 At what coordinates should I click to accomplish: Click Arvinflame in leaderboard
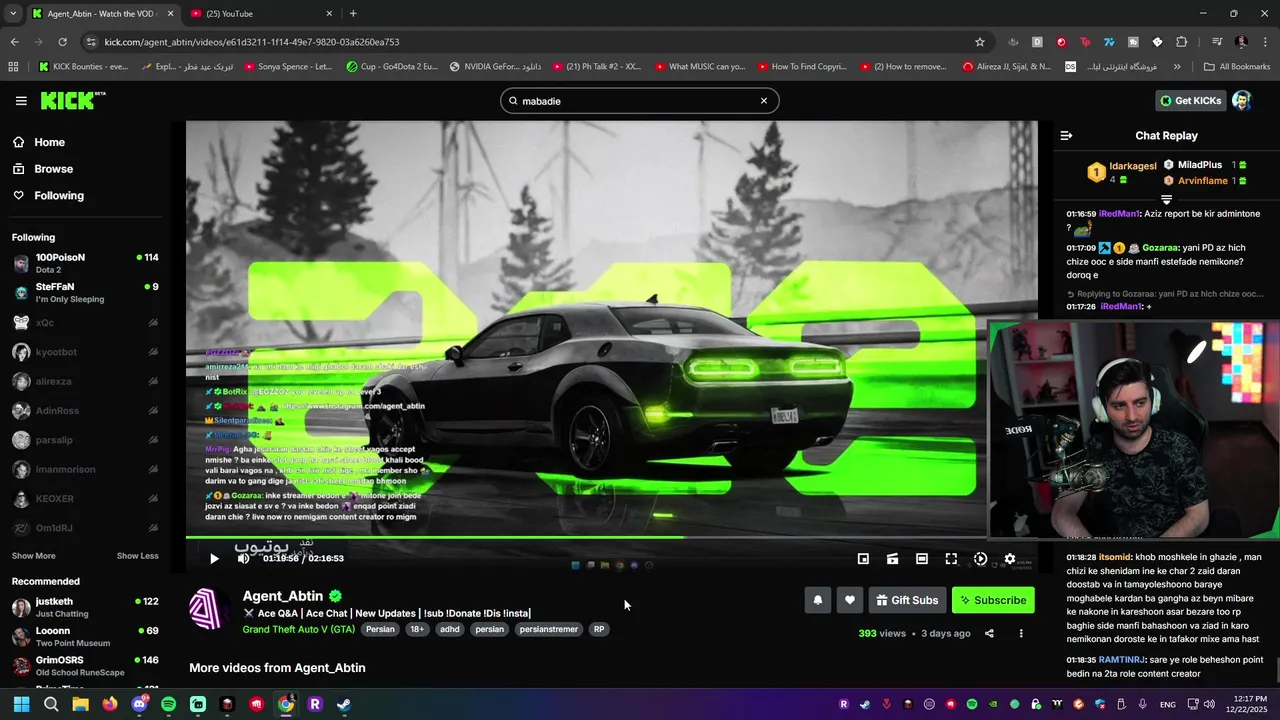[x=1202, y=181]
